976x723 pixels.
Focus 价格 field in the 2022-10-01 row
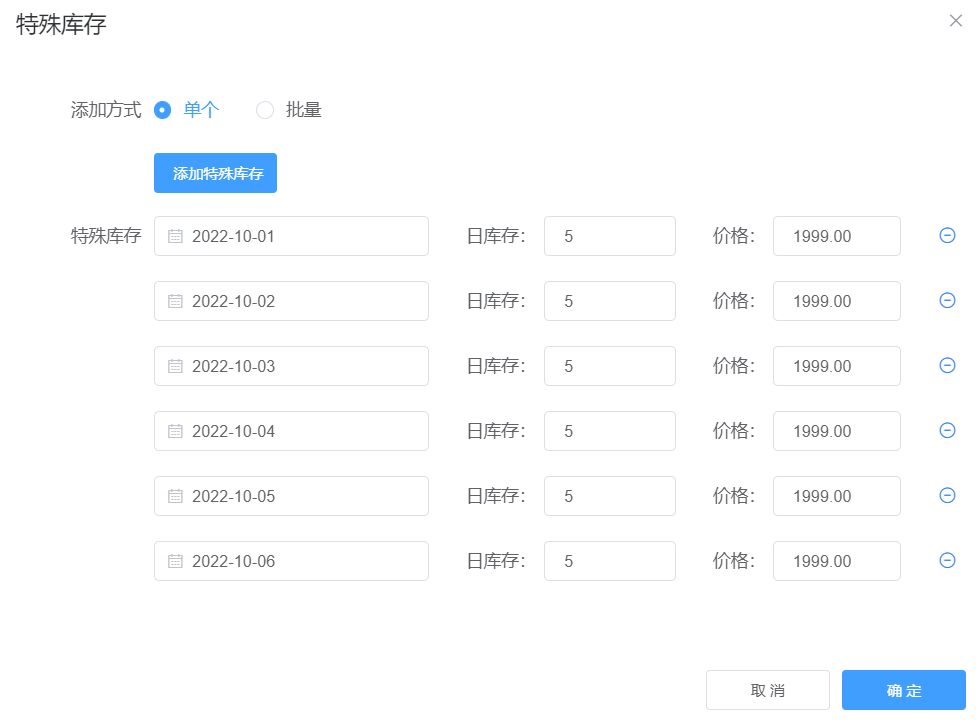(837, 236)
